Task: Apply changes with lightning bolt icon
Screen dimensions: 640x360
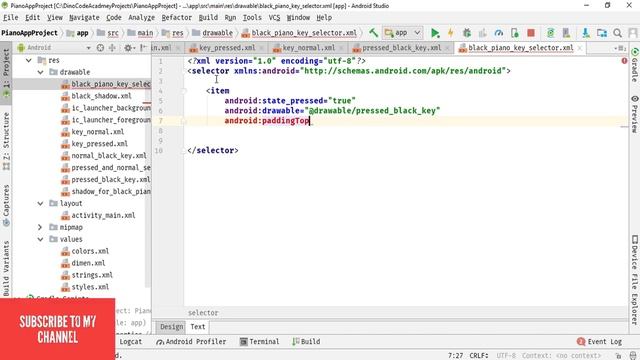Action: [x=451, y=33]
